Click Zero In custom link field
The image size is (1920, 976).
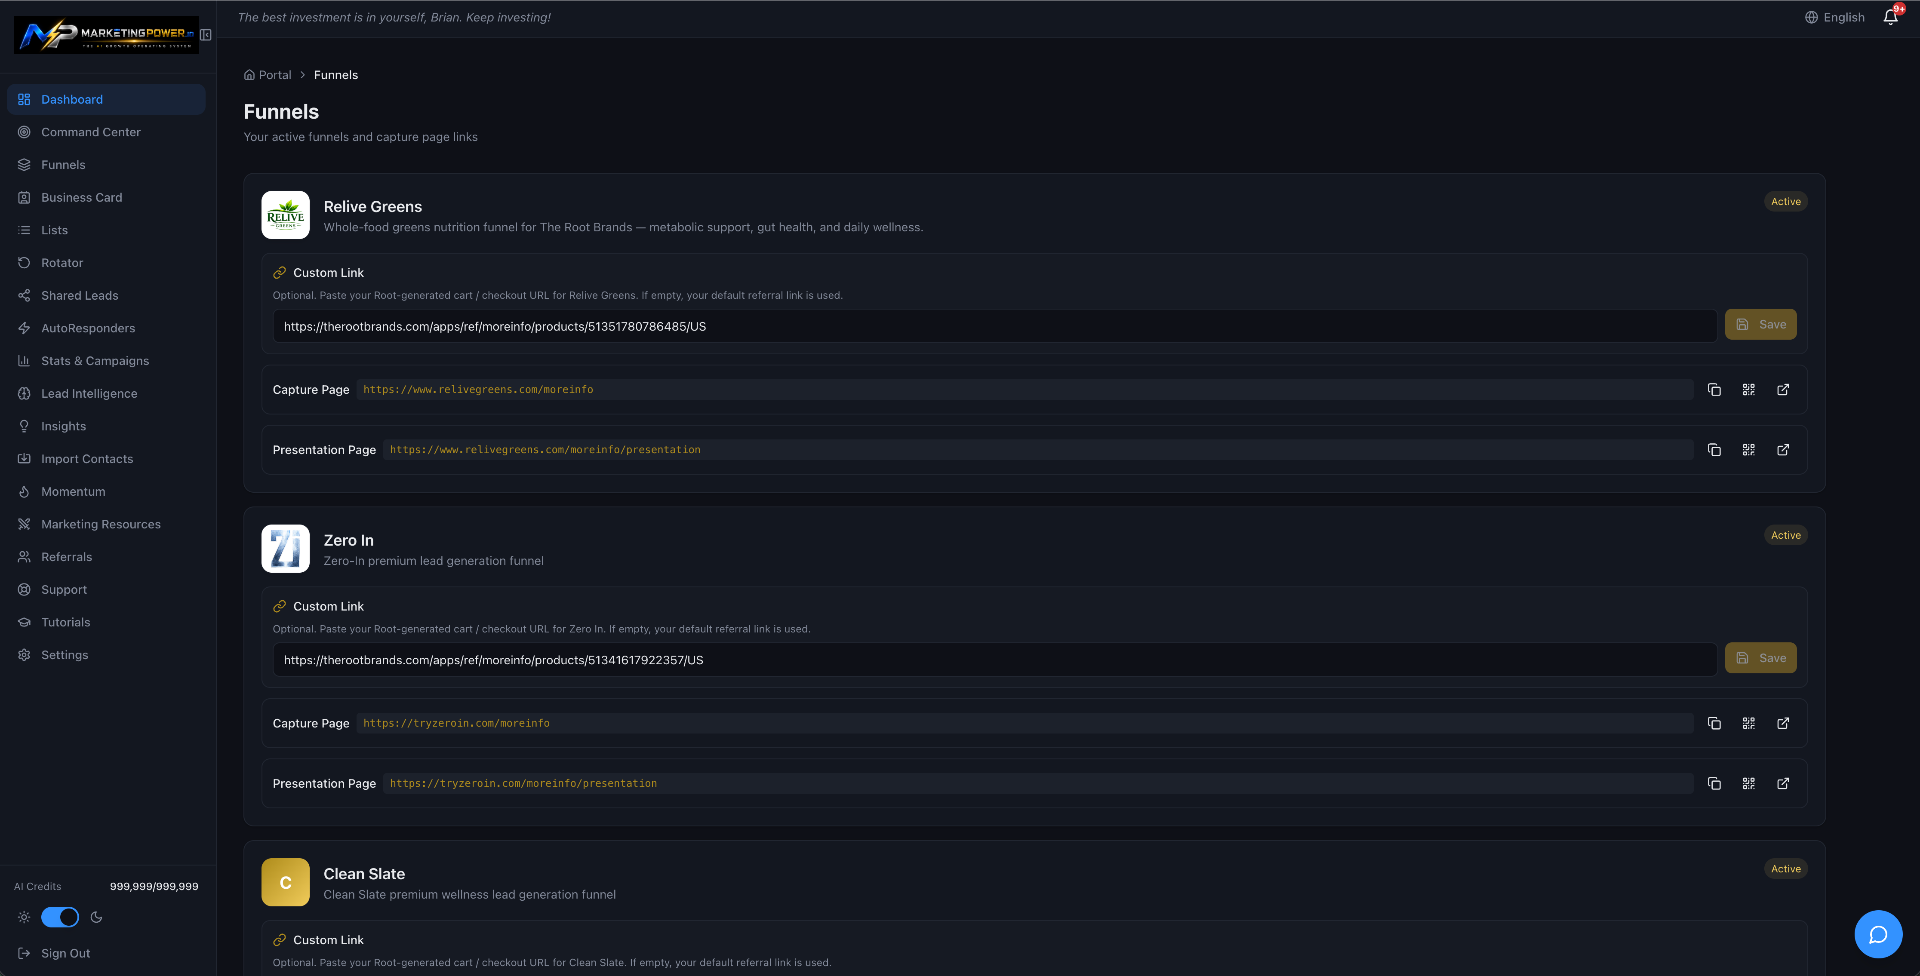[x=995, y=660]
